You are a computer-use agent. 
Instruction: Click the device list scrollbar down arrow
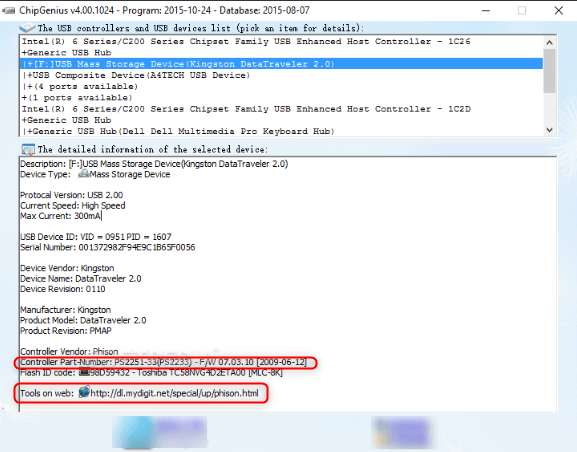(x=549, y=130)
